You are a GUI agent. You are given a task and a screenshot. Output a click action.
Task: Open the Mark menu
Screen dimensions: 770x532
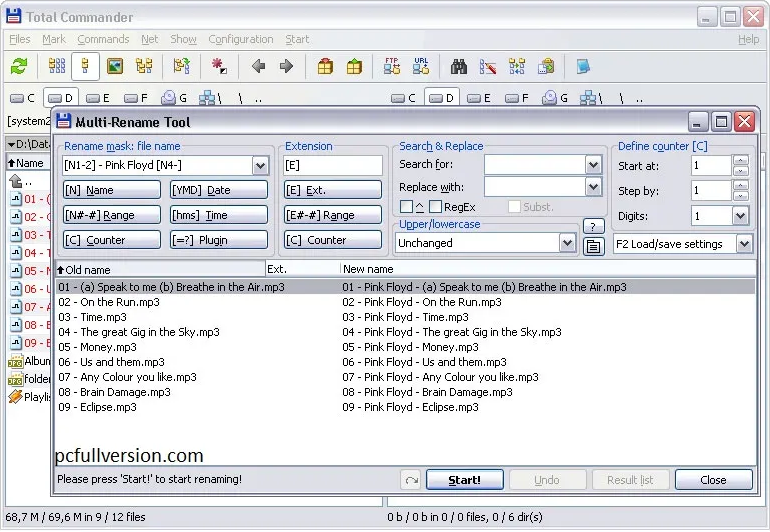pyautogui.click(x=54, y=39)
